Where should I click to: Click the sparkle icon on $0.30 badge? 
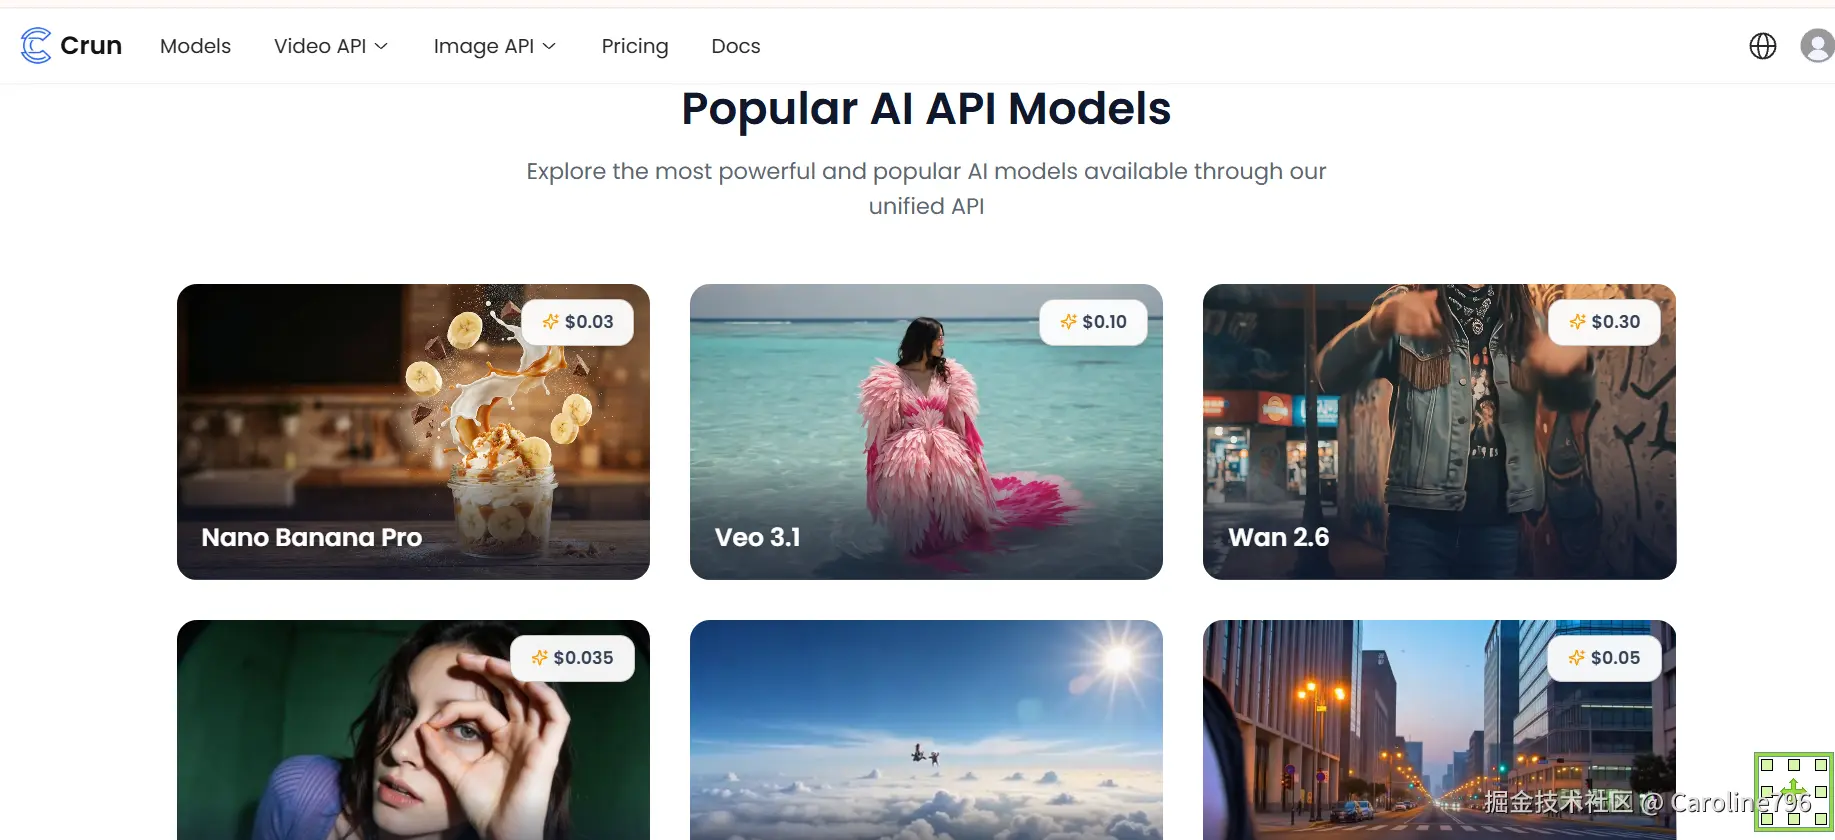point(1577,322)
